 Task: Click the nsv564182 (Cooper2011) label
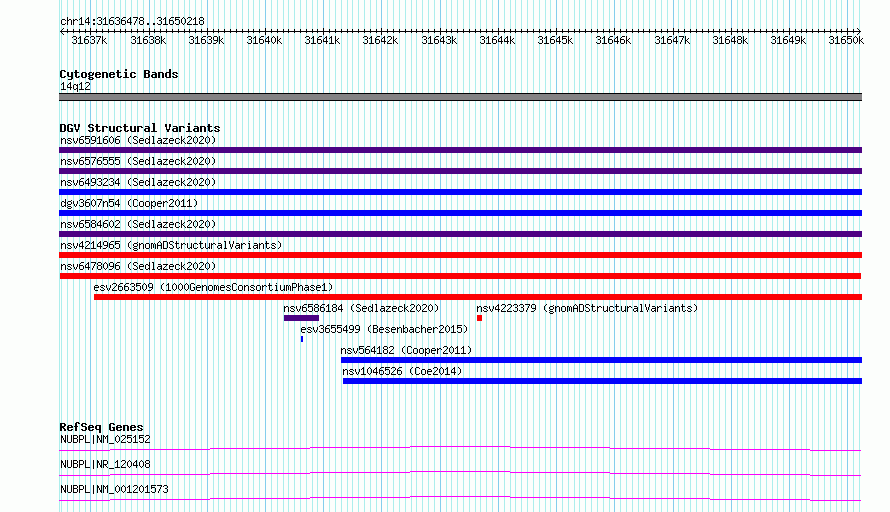coord(406,350)
